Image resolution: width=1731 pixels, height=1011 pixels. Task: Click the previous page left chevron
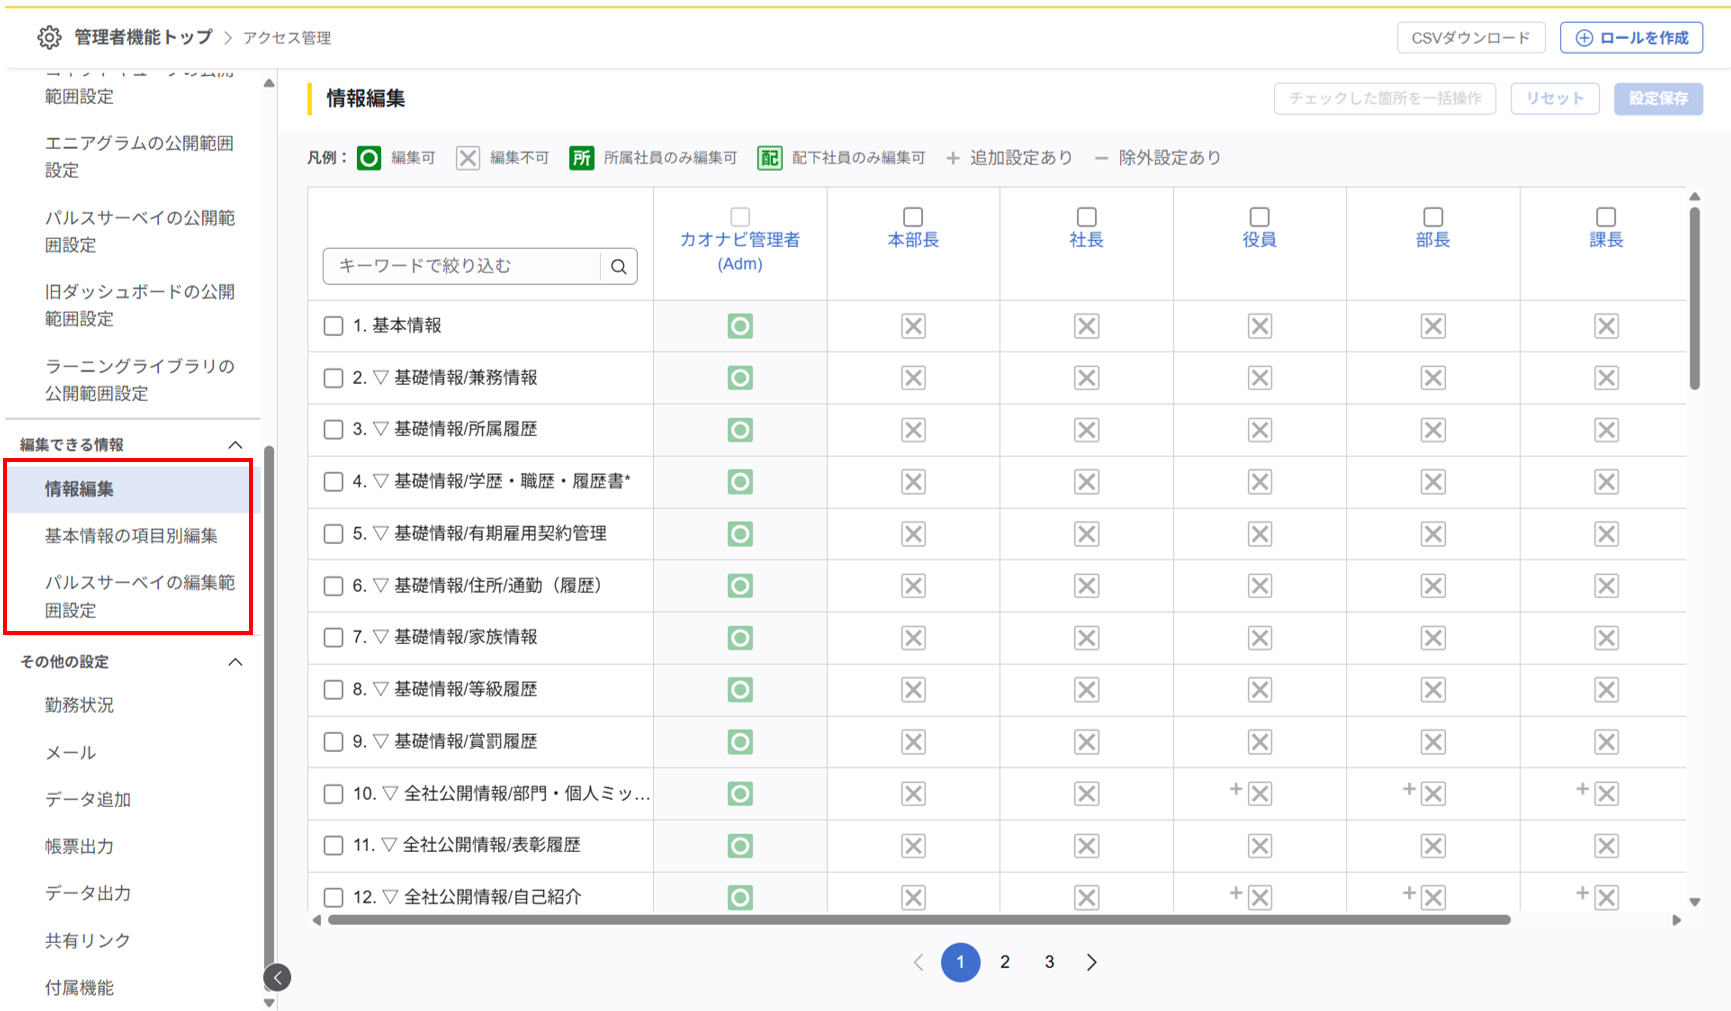tap(918, 962)
